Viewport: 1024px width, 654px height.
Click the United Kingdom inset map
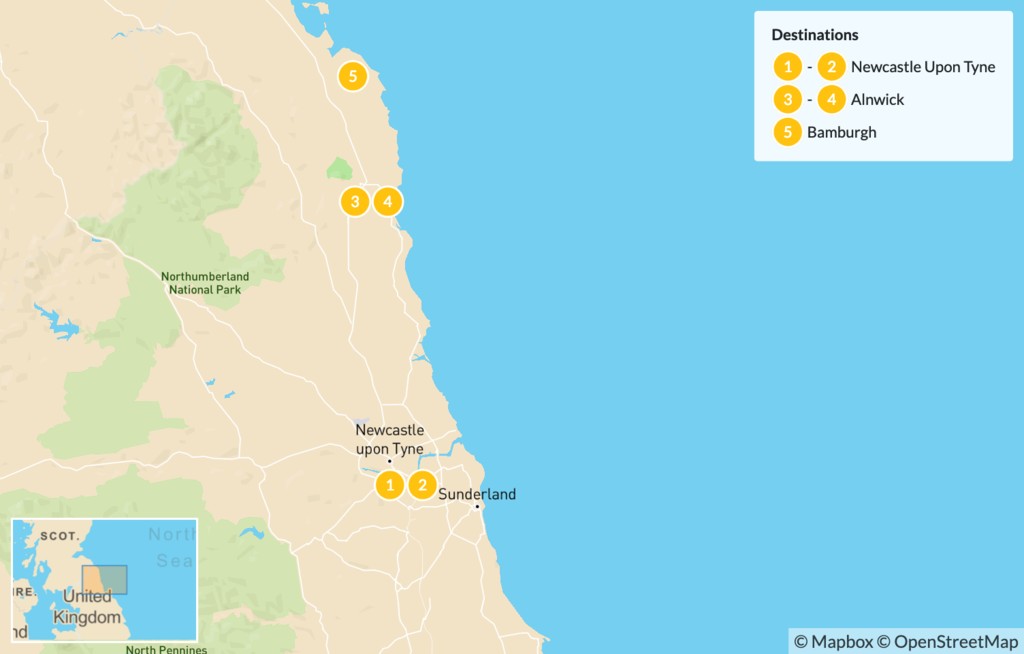pos(104,580)
